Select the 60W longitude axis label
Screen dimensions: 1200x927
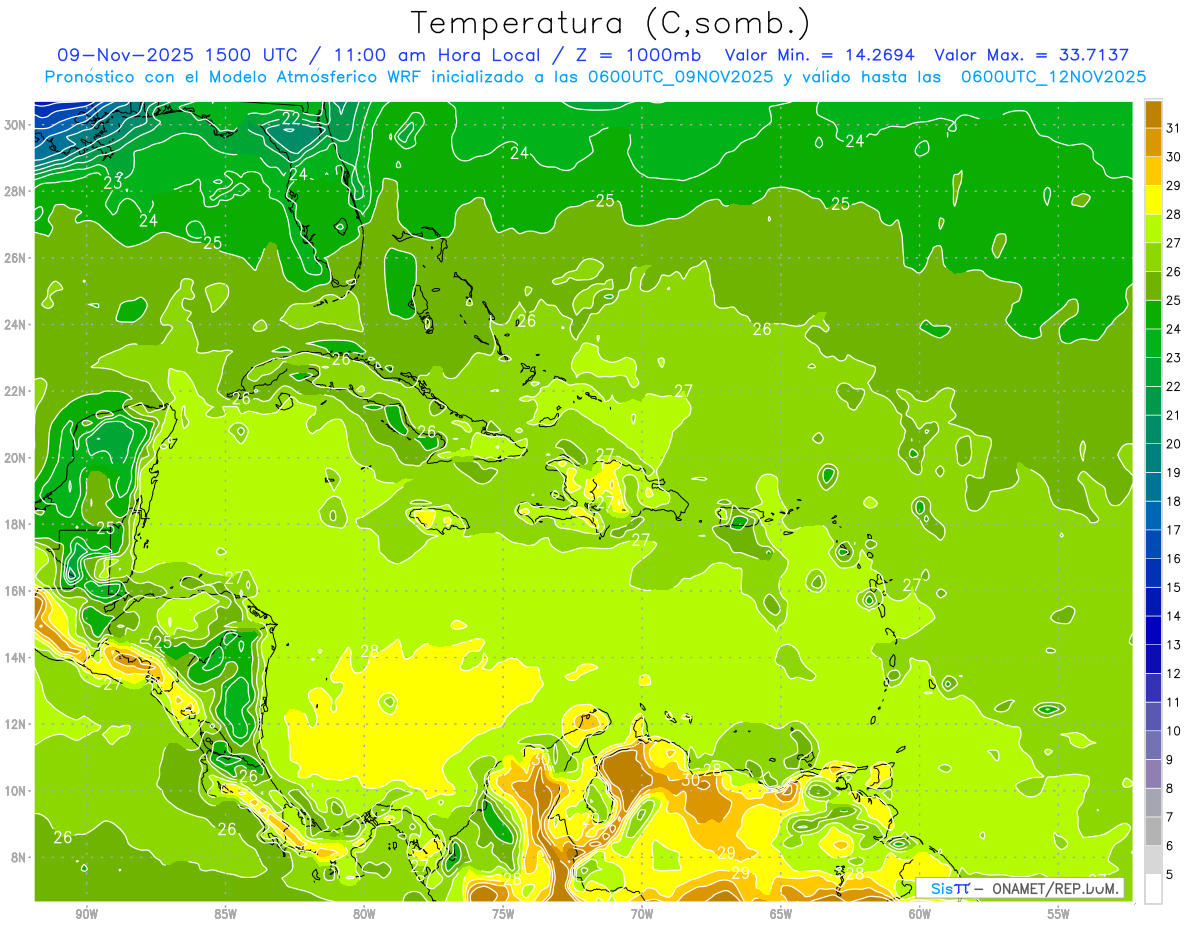click(920, 913)
